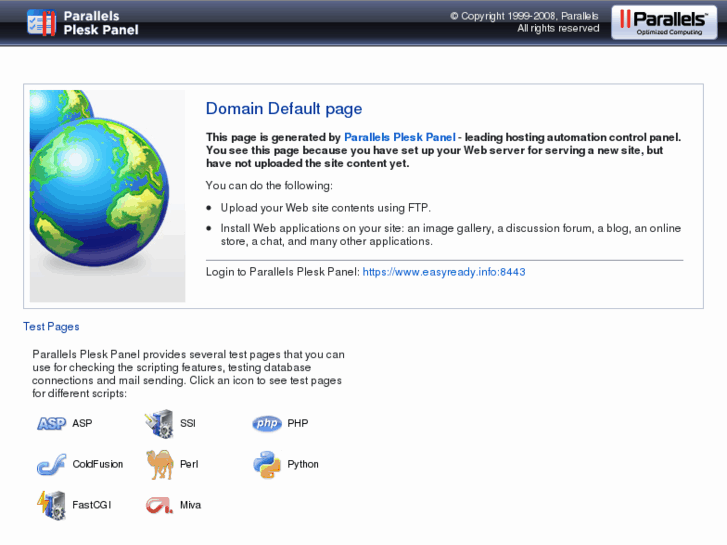Screen dimensions: 727x545
Task: Click the SSI text label
Action: point(187,423)
